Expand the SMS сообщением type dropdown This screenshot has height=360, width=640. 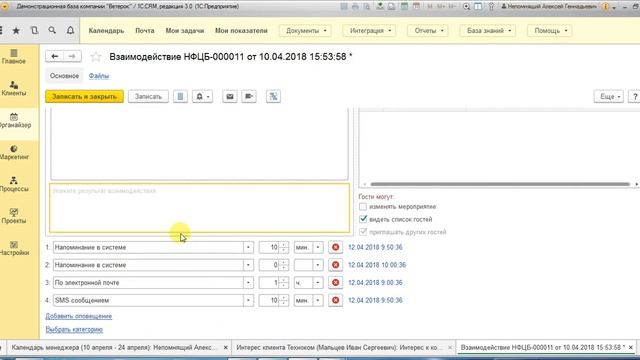pos(248,300)
